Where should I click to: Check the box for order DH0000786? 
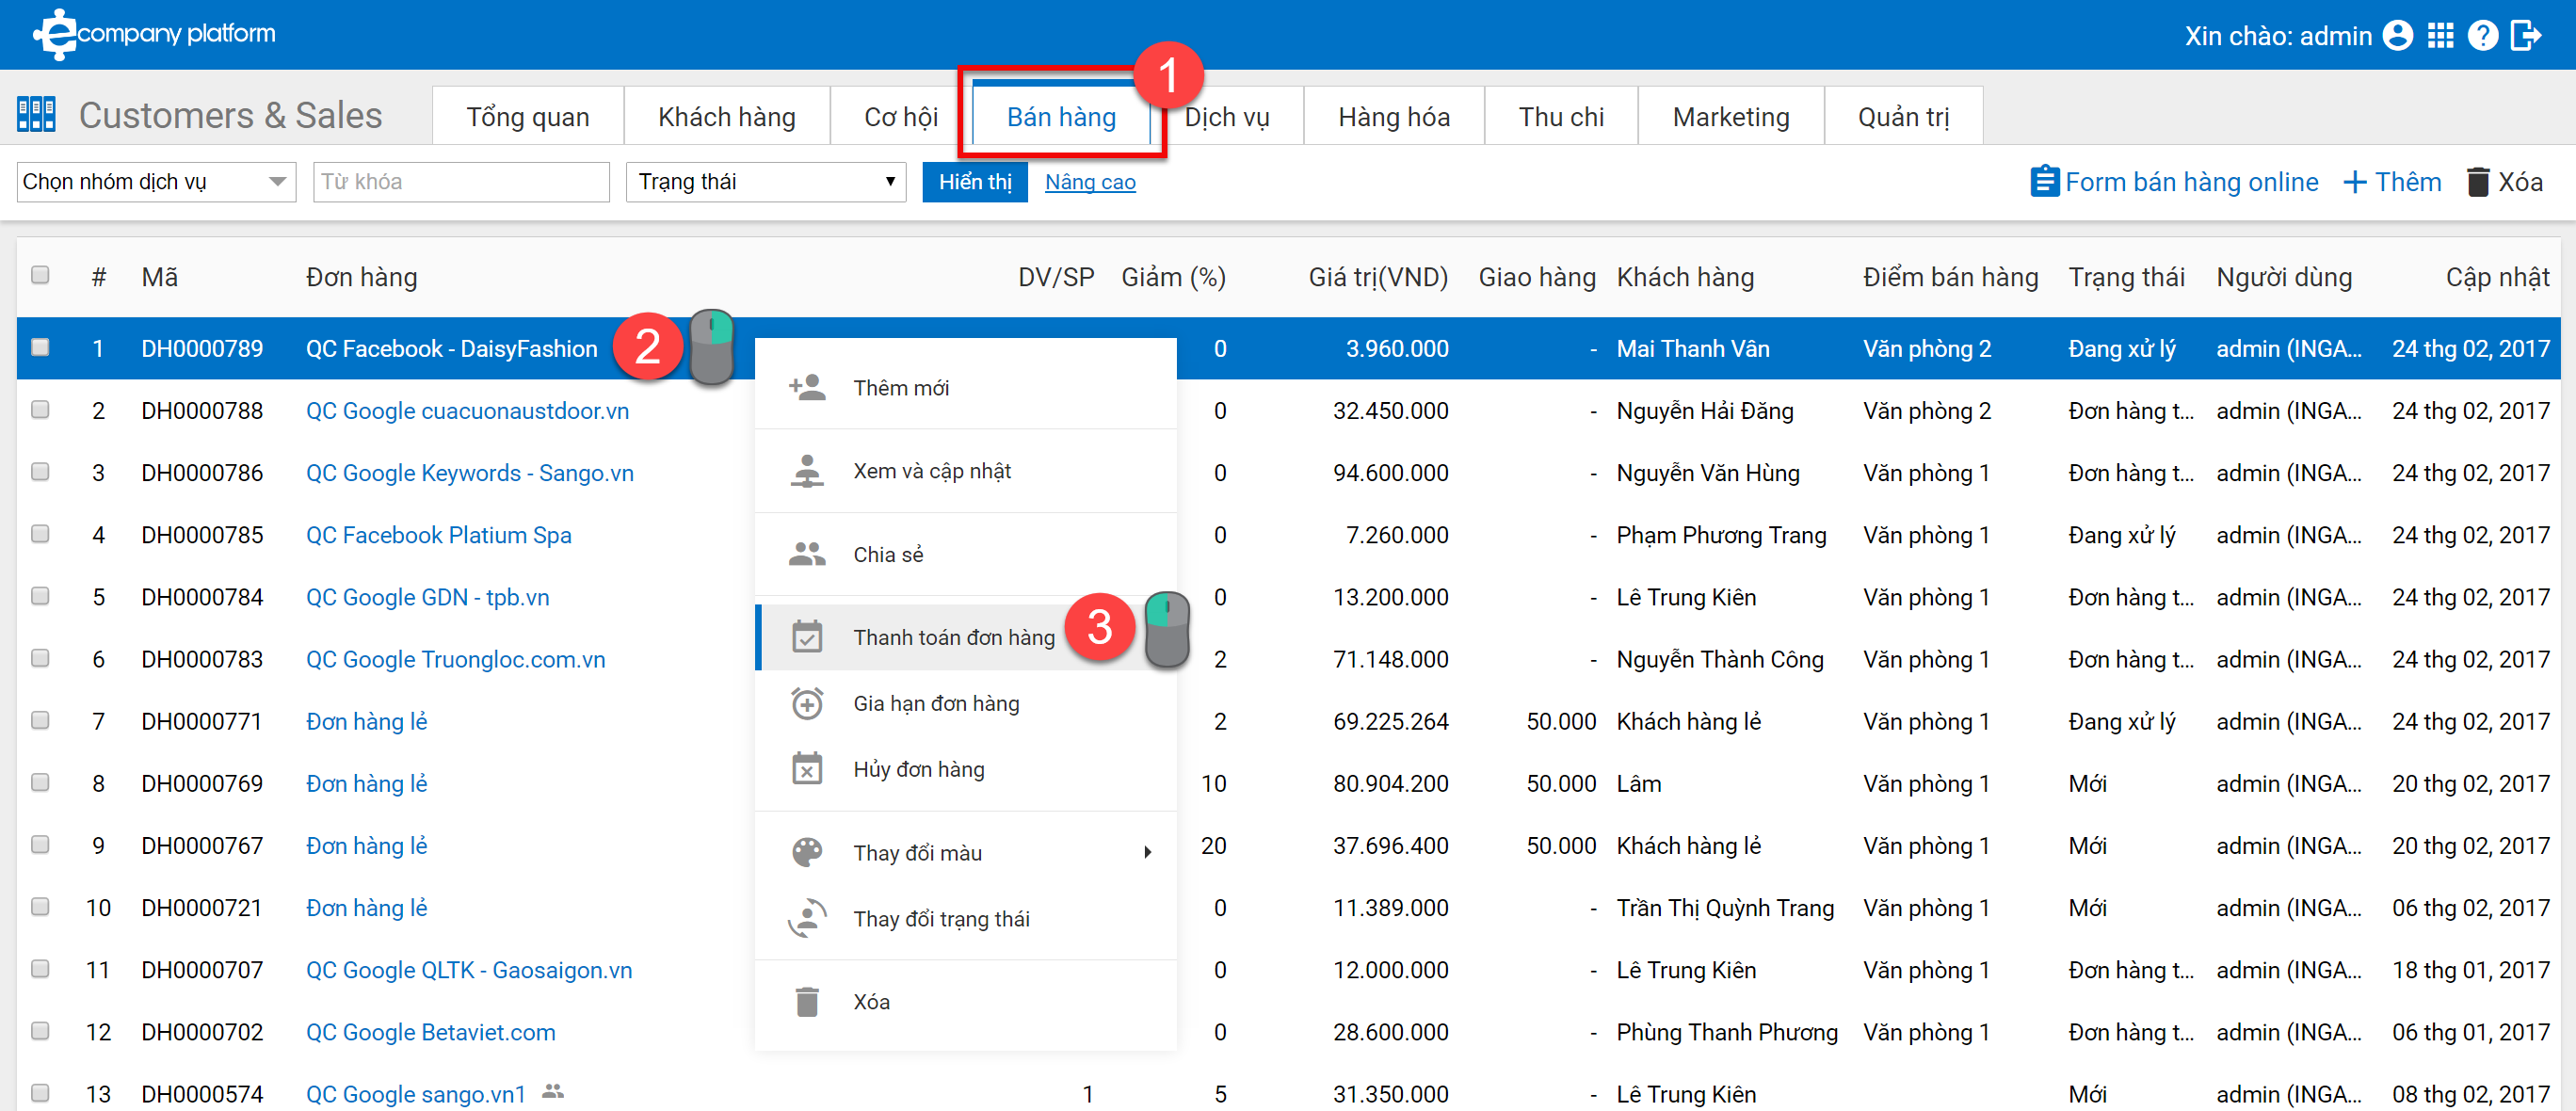tap(40, 471)
